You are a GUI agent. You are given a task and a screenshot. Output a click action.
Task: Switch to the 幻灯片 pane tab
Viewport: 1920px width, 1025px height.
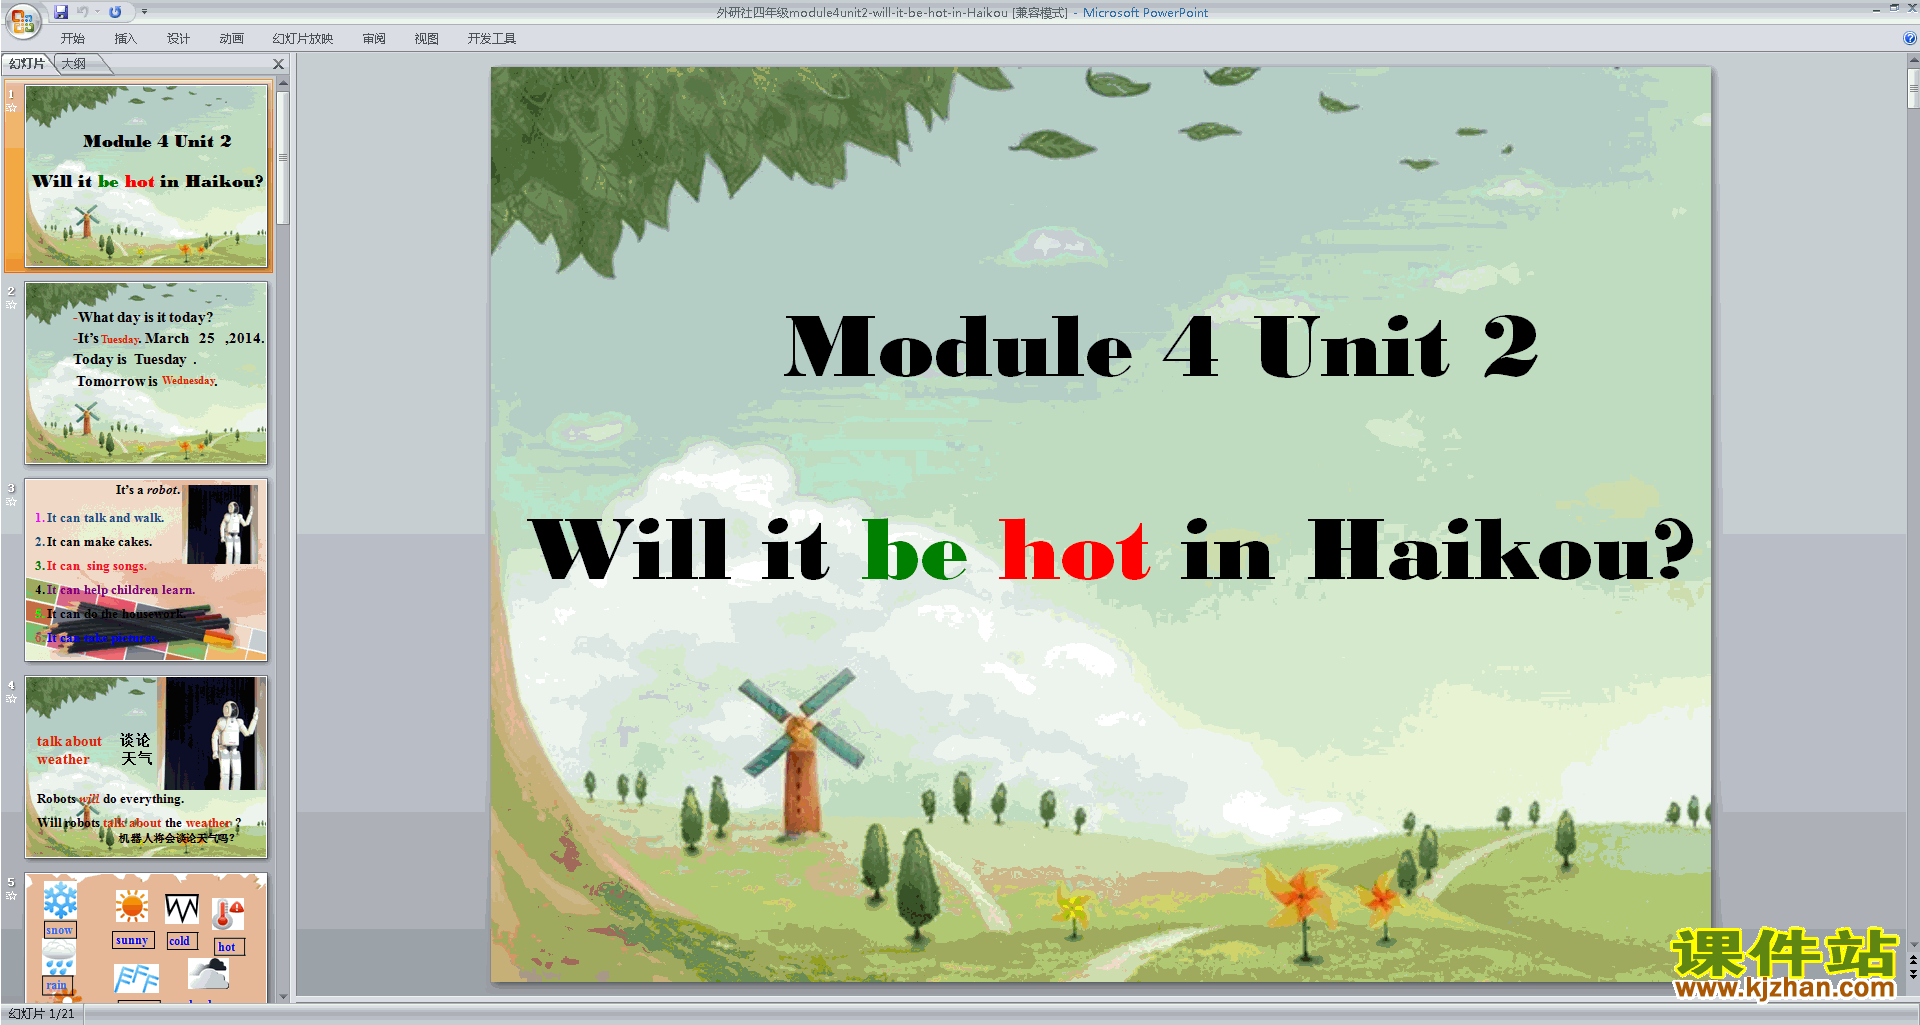click(x=27, y=64)
